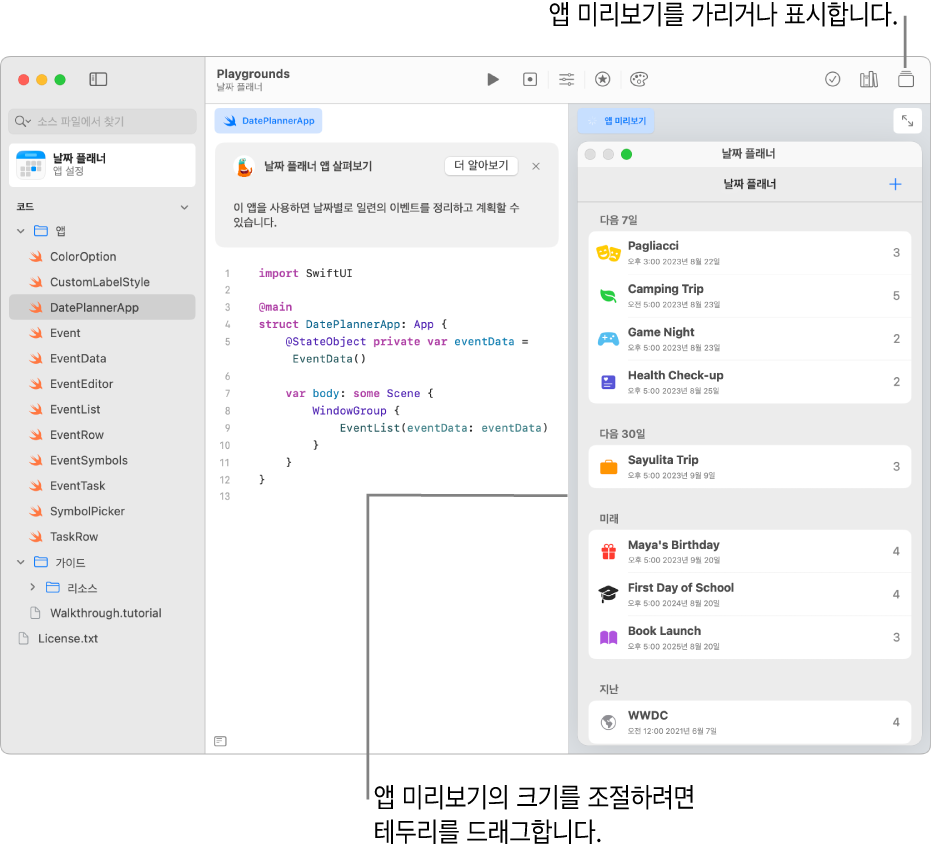Click the Game Night controller icon
Image resolution: width=931 pixels, height=854 pixels.
click(x=609, y=339)
